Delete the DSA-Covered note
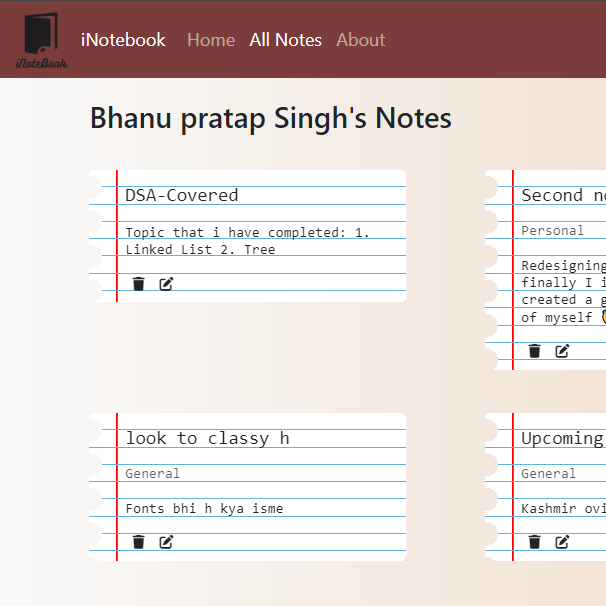This screenshot has height=606, width=606. tap(139, 284)
